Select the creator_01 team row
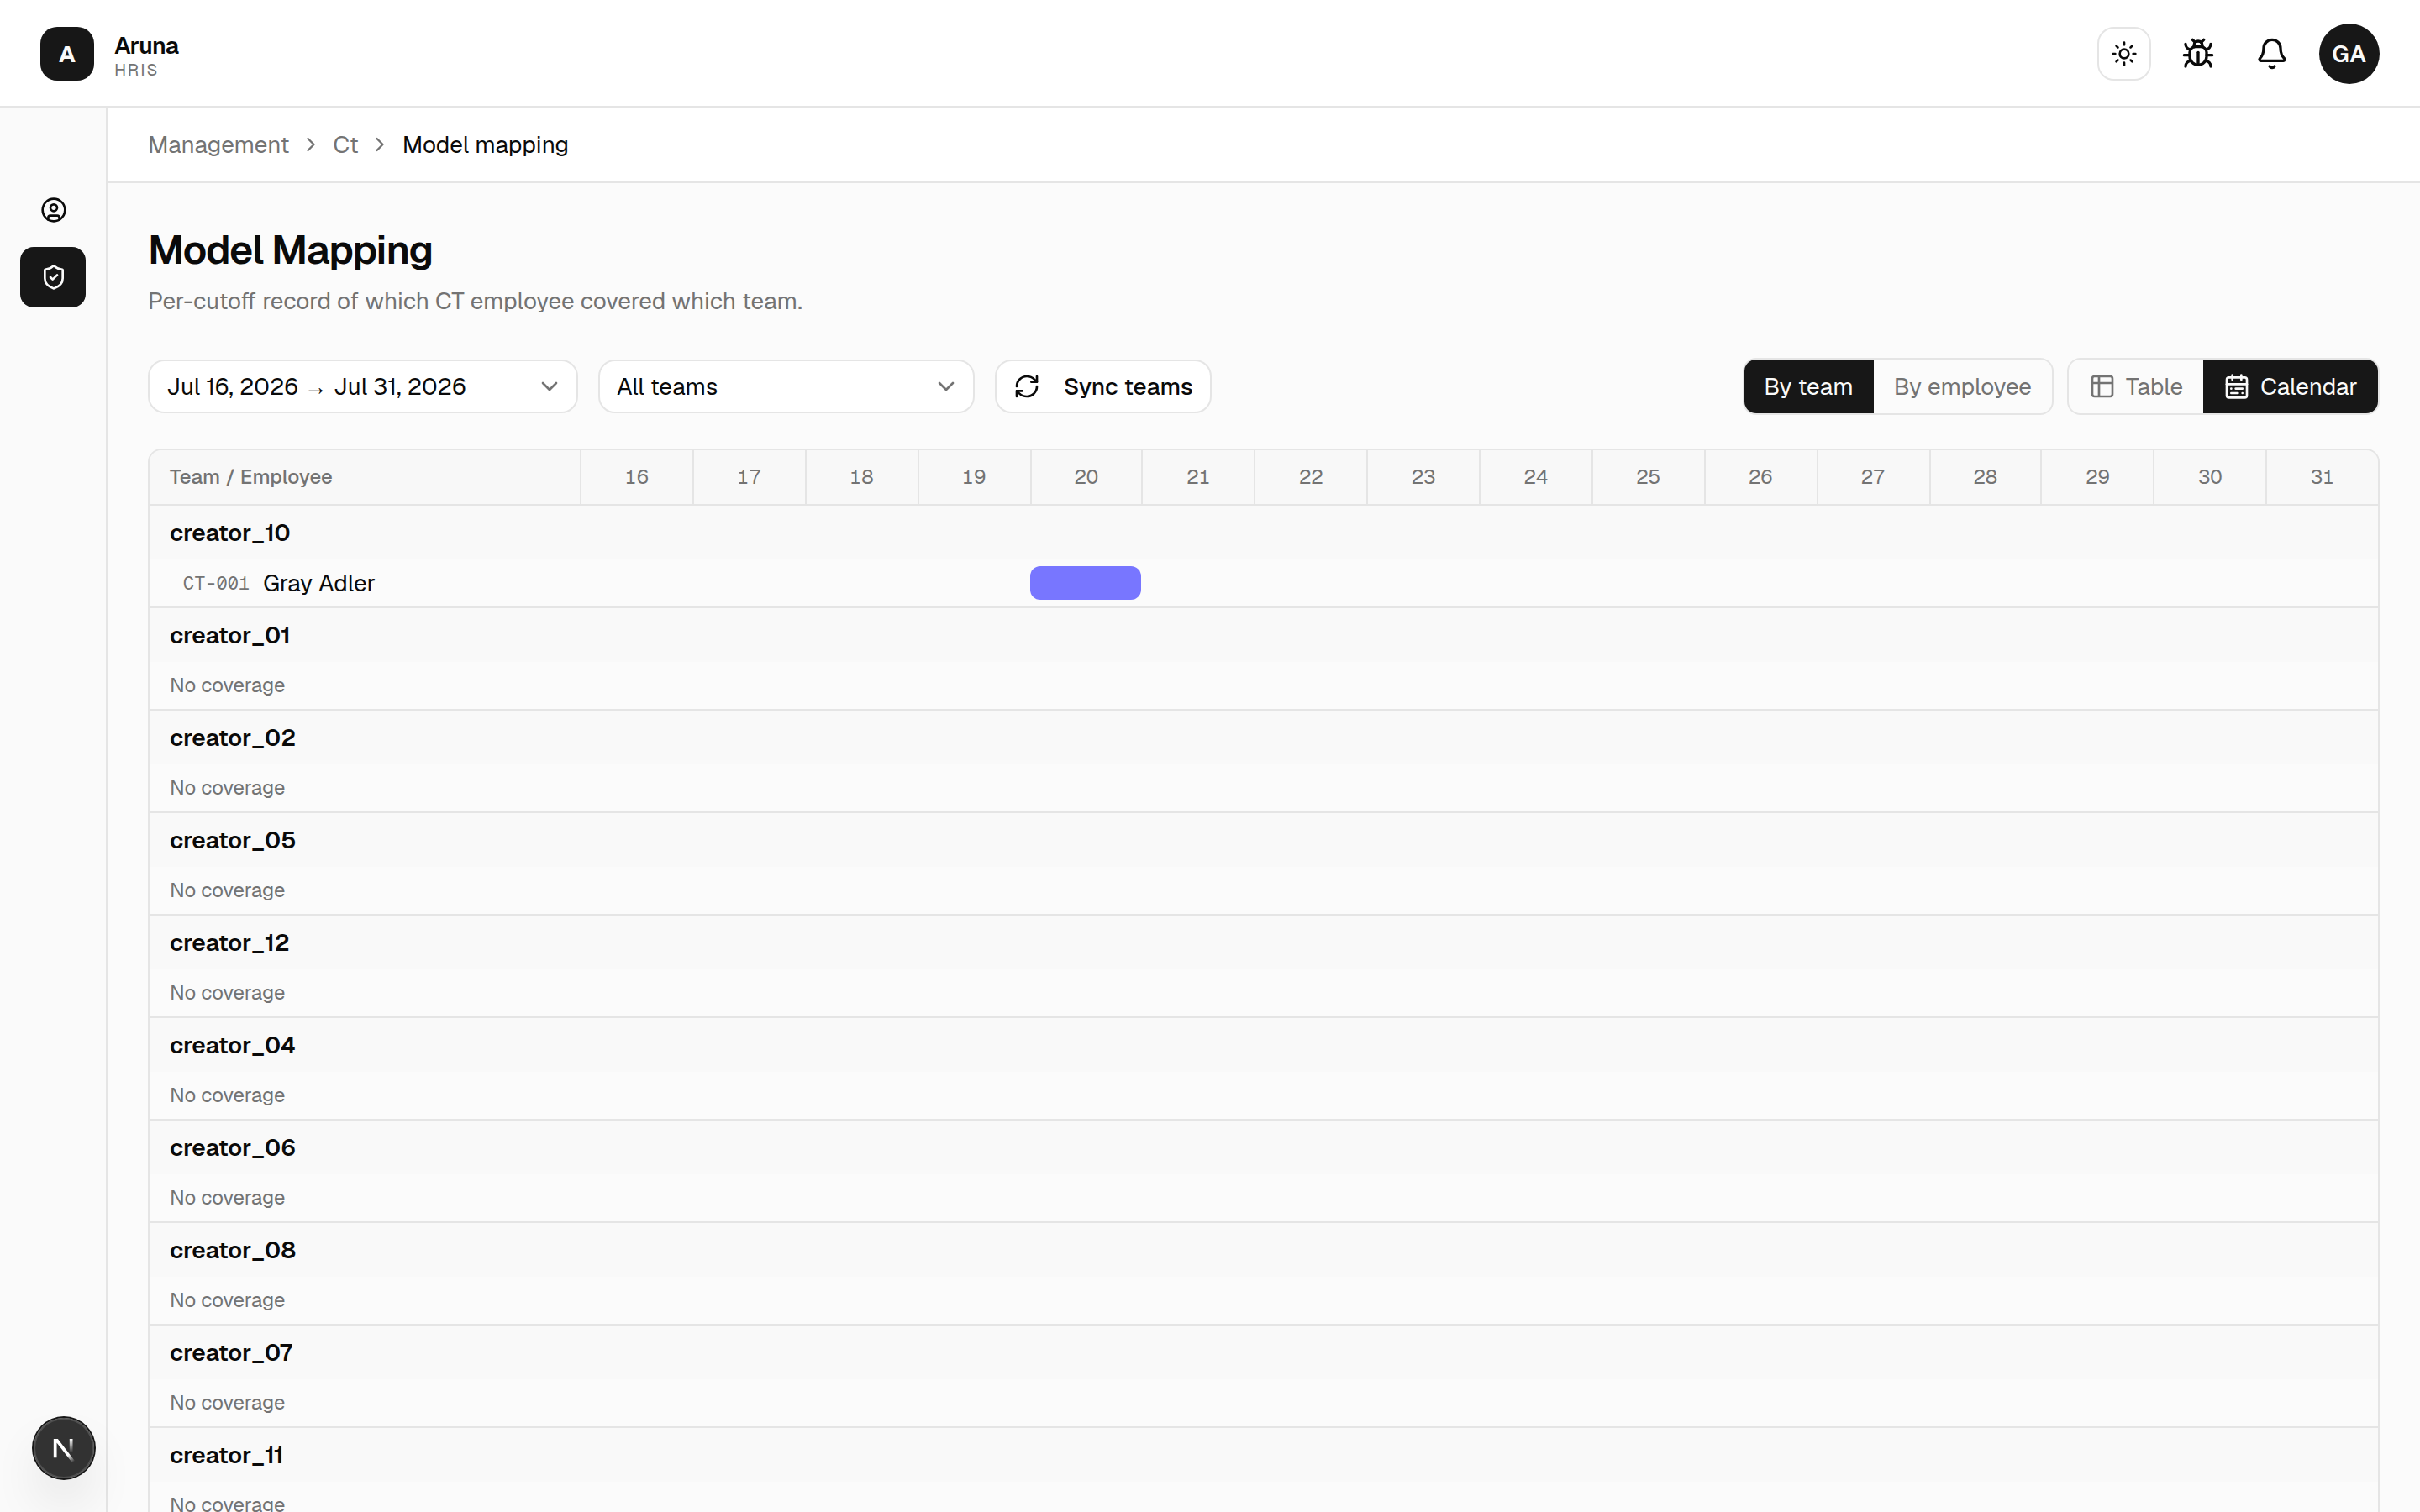Screen dimensions: 2420x1512 [x=1263, y=635]
